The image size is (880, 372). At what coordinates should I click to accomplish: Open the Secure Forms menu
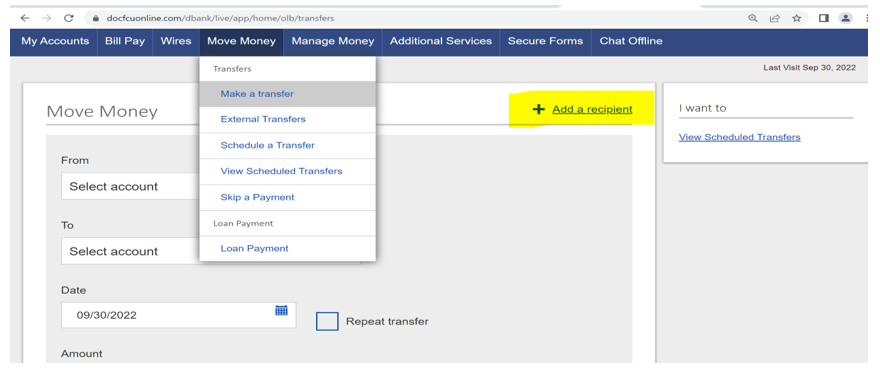tap(546, 41)
